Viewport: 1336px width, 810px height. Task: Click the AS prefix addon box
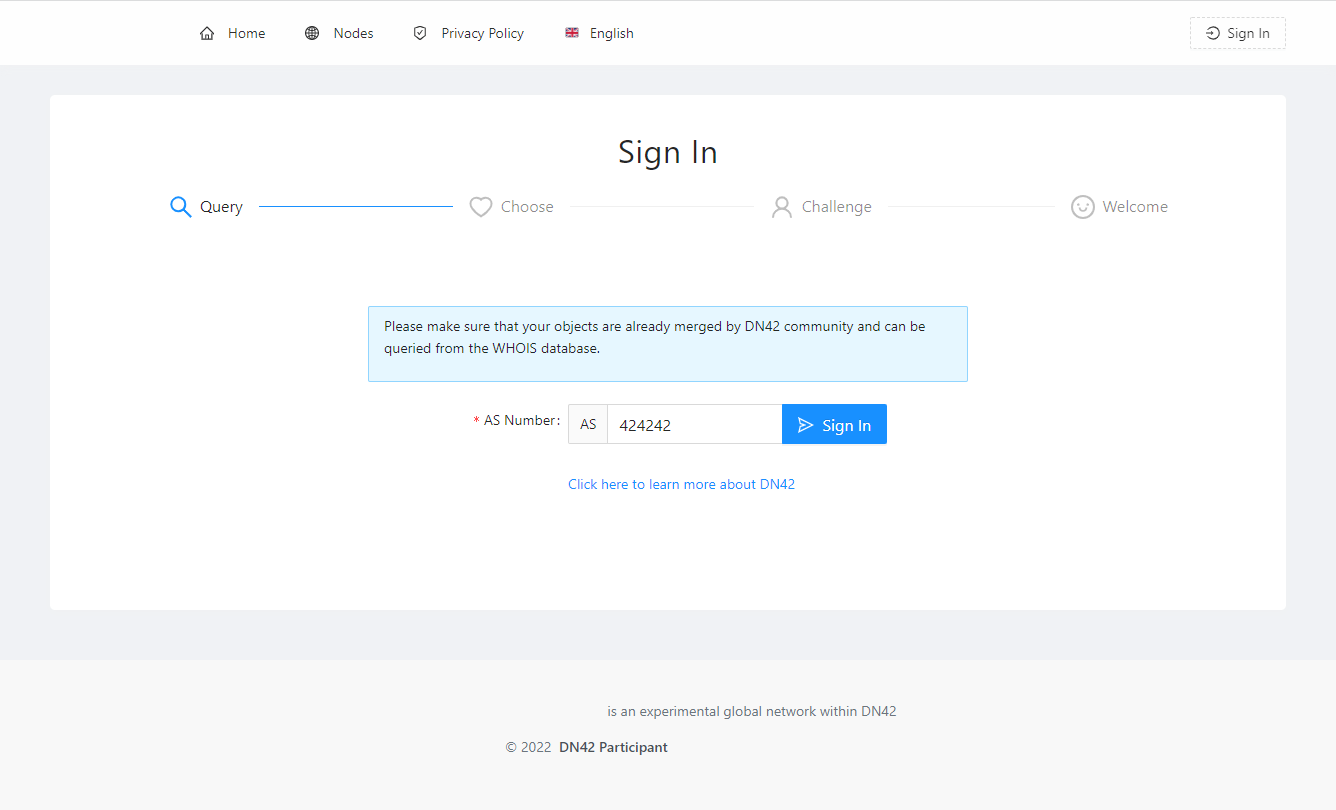point(588,424)
